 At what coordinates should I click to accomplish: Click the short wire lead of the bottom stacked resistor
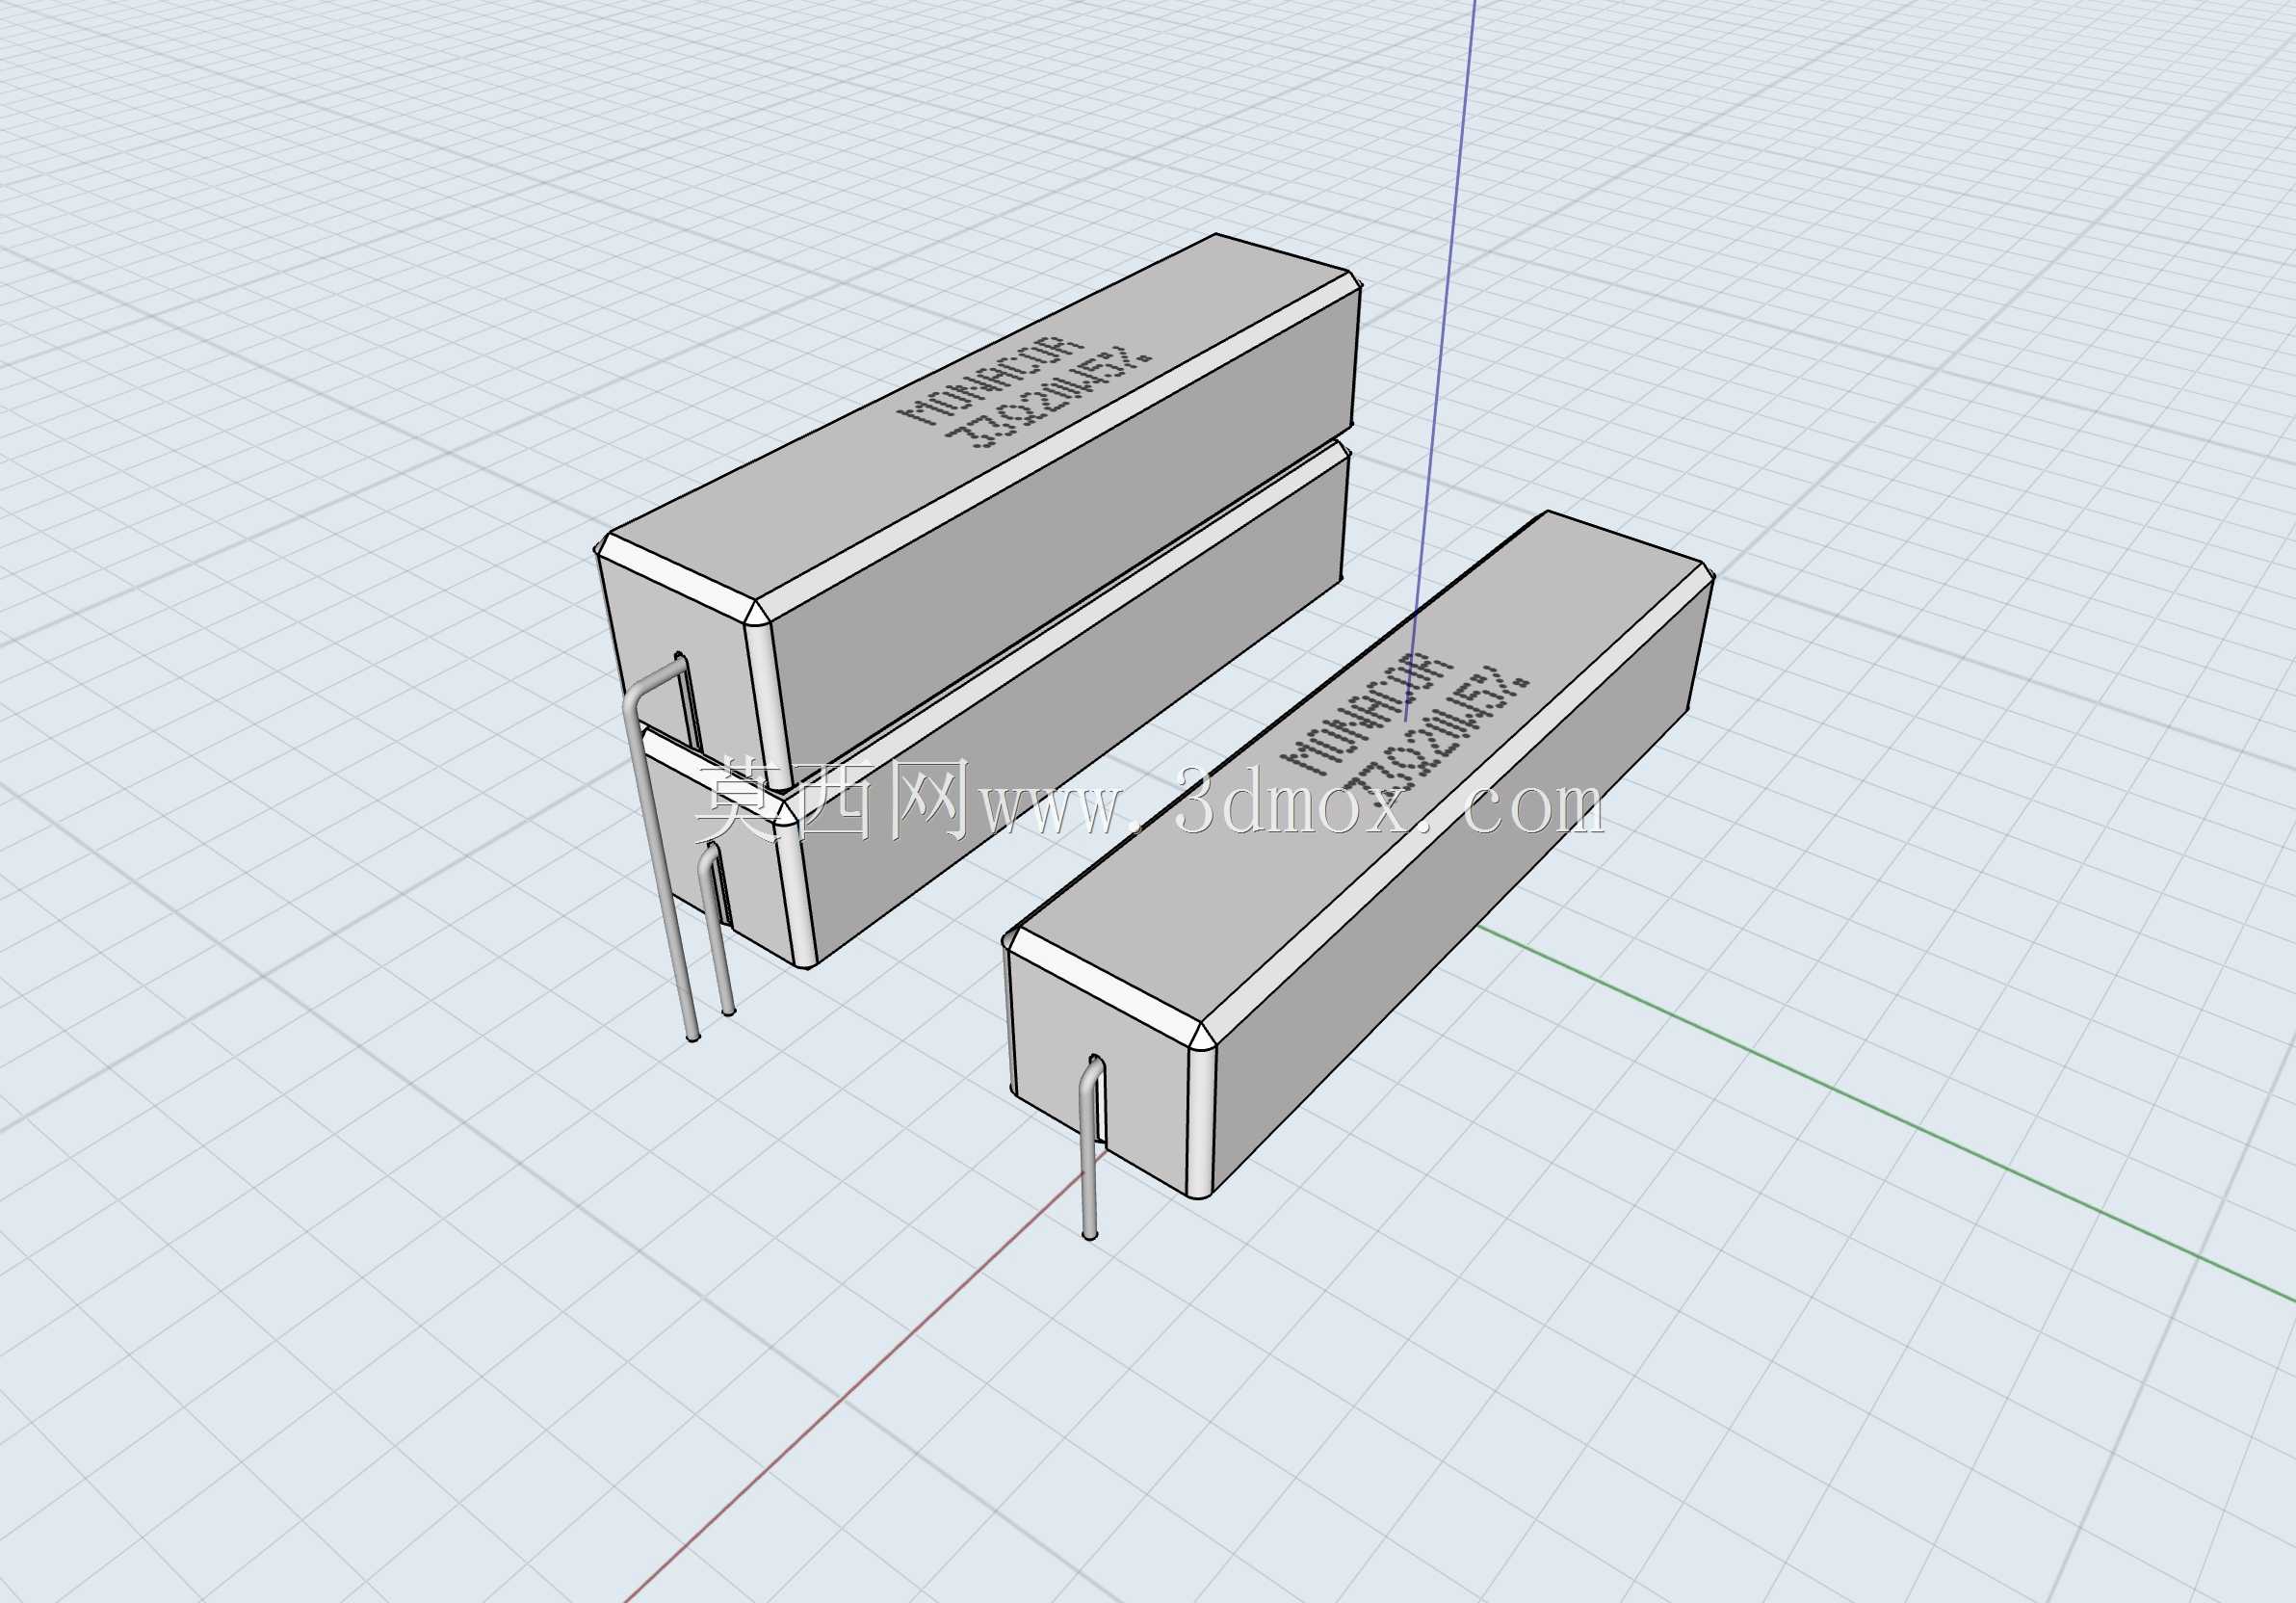(x=717, y=929)
